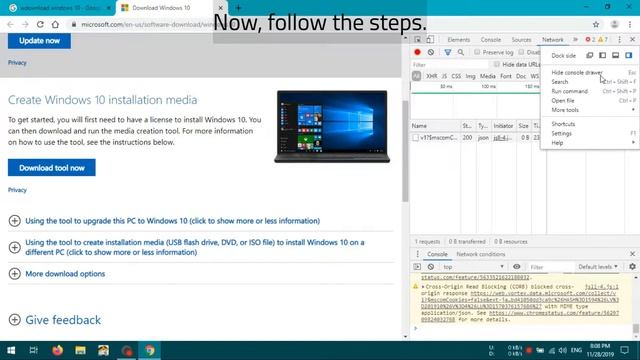Choose Hide console drawer from menu
The height and width of the screenshot is (360, 640).
click(x=590, y=72)
